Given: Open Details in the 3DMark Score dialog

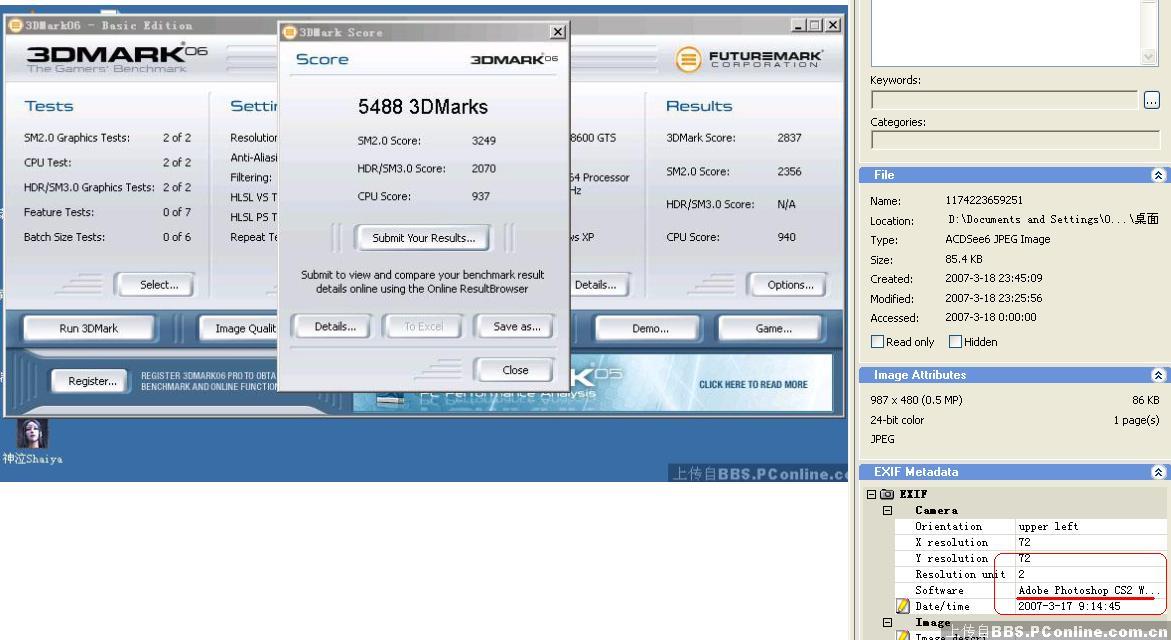Looking at the screenshot, I should 334,326.
